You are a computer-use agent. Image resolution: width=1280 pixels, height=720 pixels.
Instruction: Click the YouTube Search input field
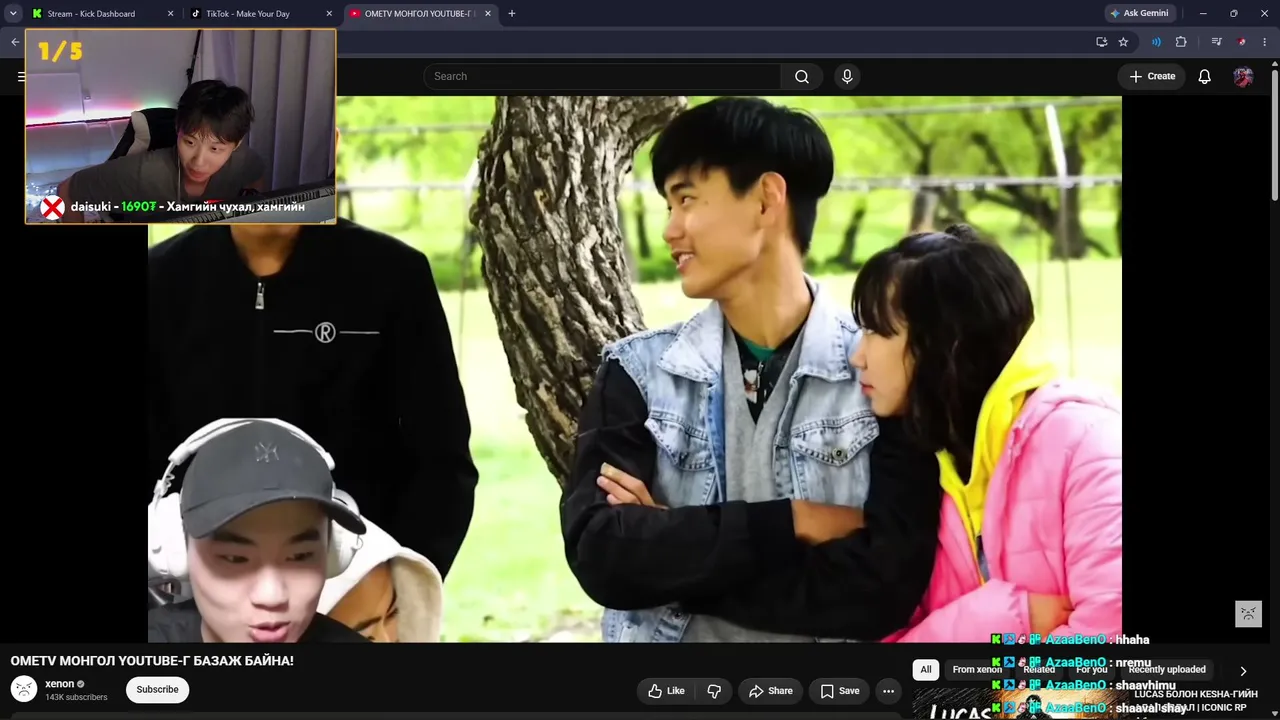602,76
